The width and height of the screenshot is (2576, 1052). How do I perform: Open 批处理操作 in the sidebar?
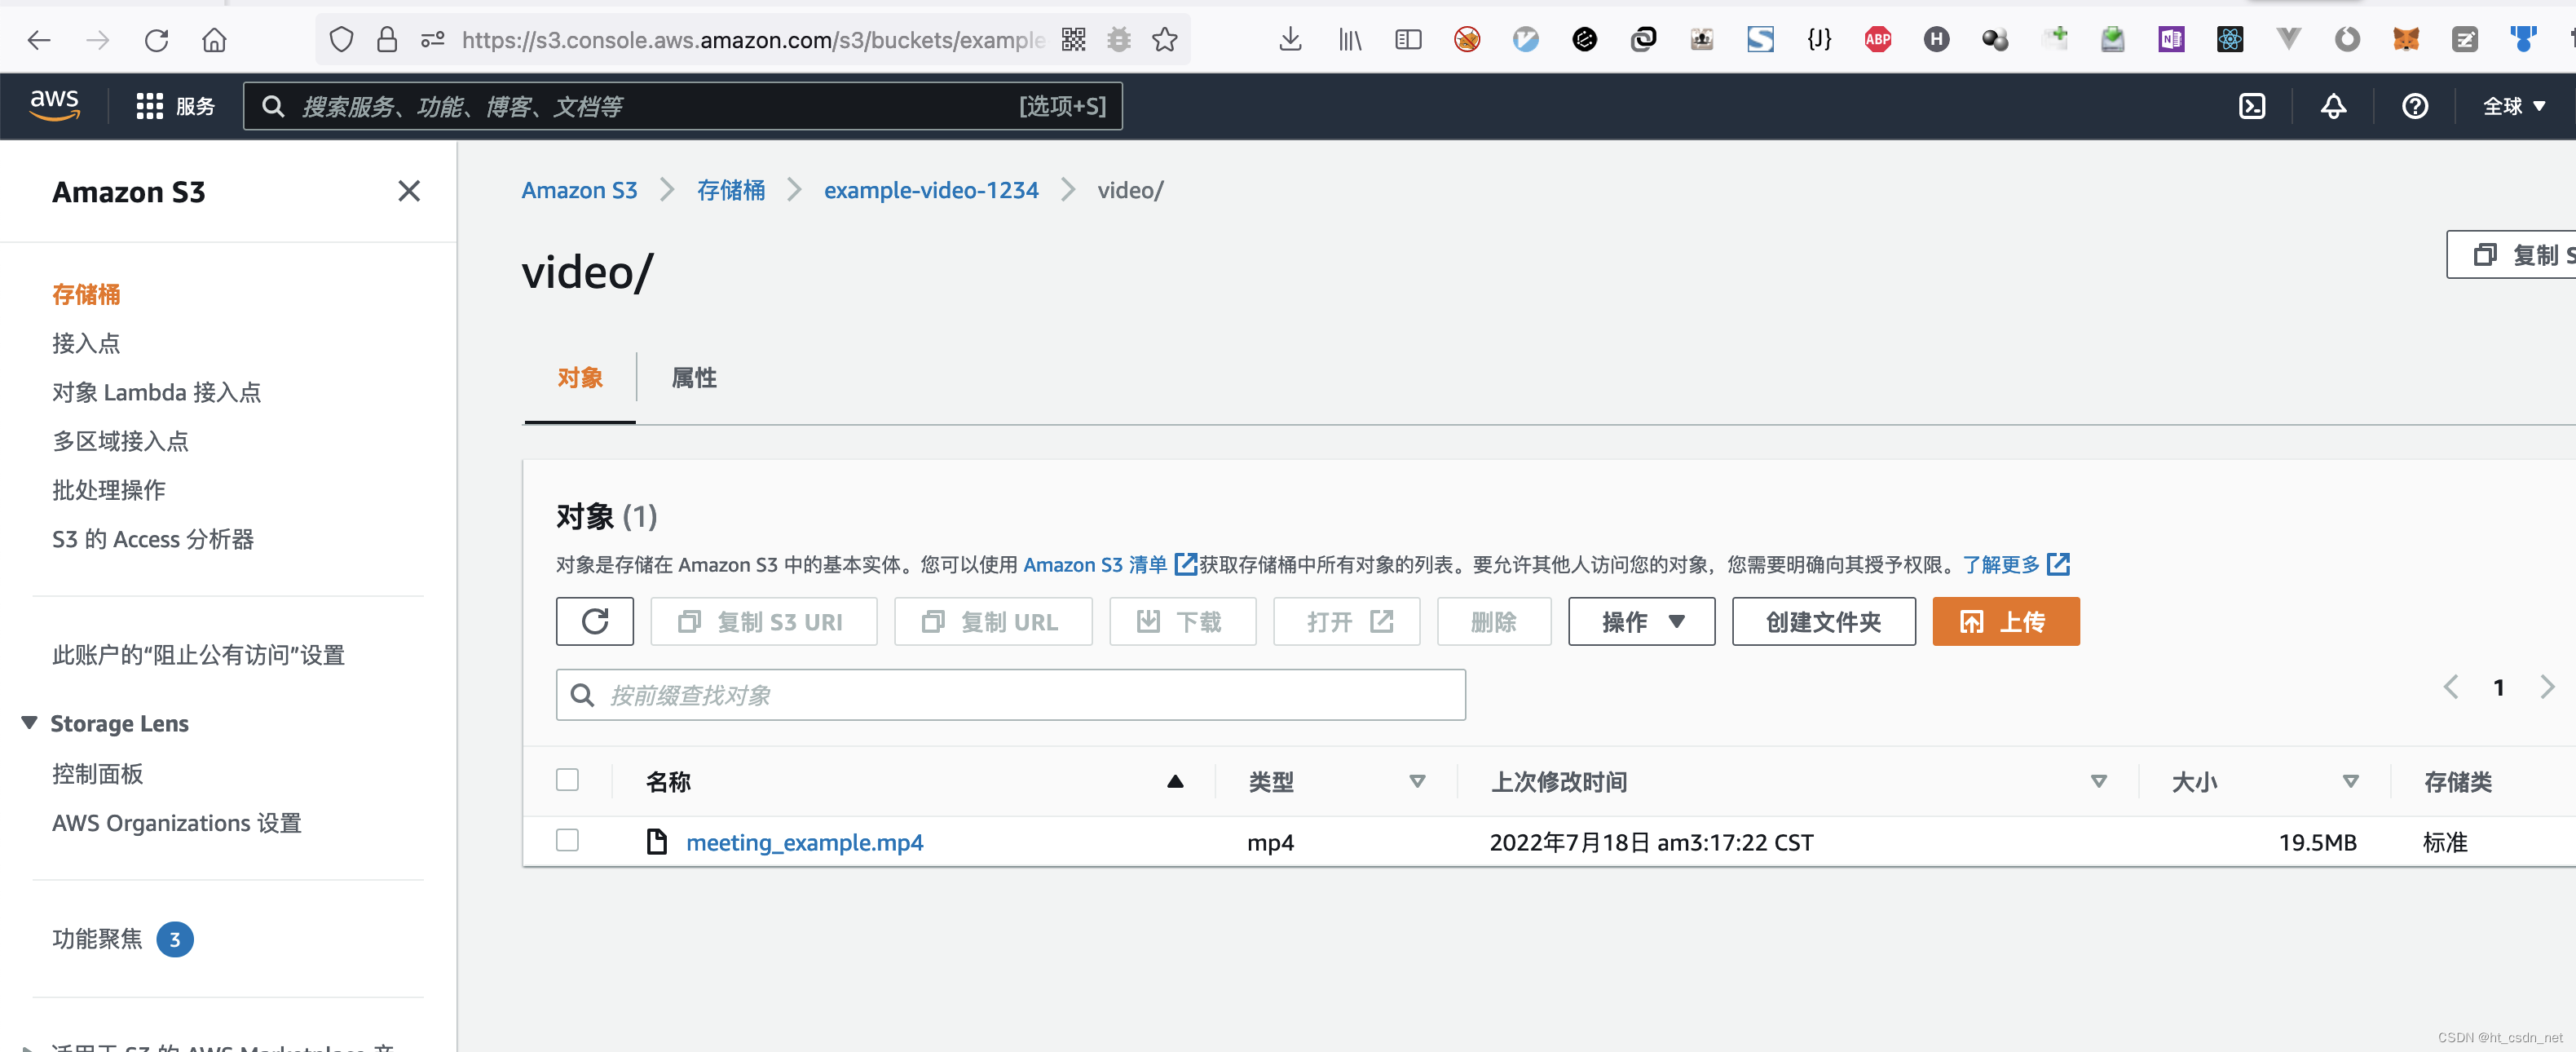(109, 490)
